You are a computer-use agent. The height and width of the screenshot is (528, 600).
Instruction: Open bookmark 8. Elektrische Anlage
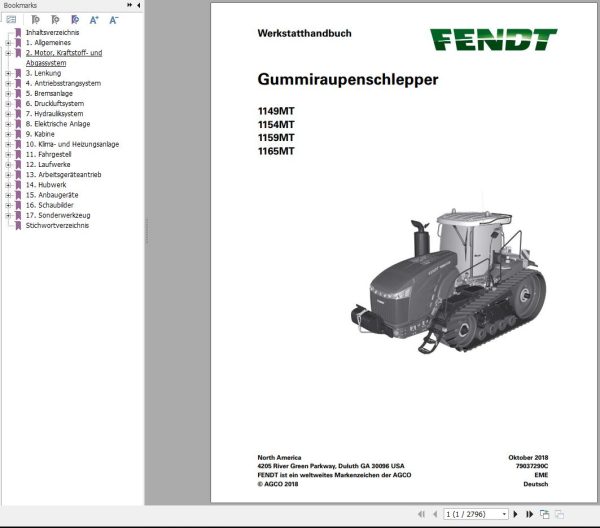pyautogui.click(x=58, y=124)
